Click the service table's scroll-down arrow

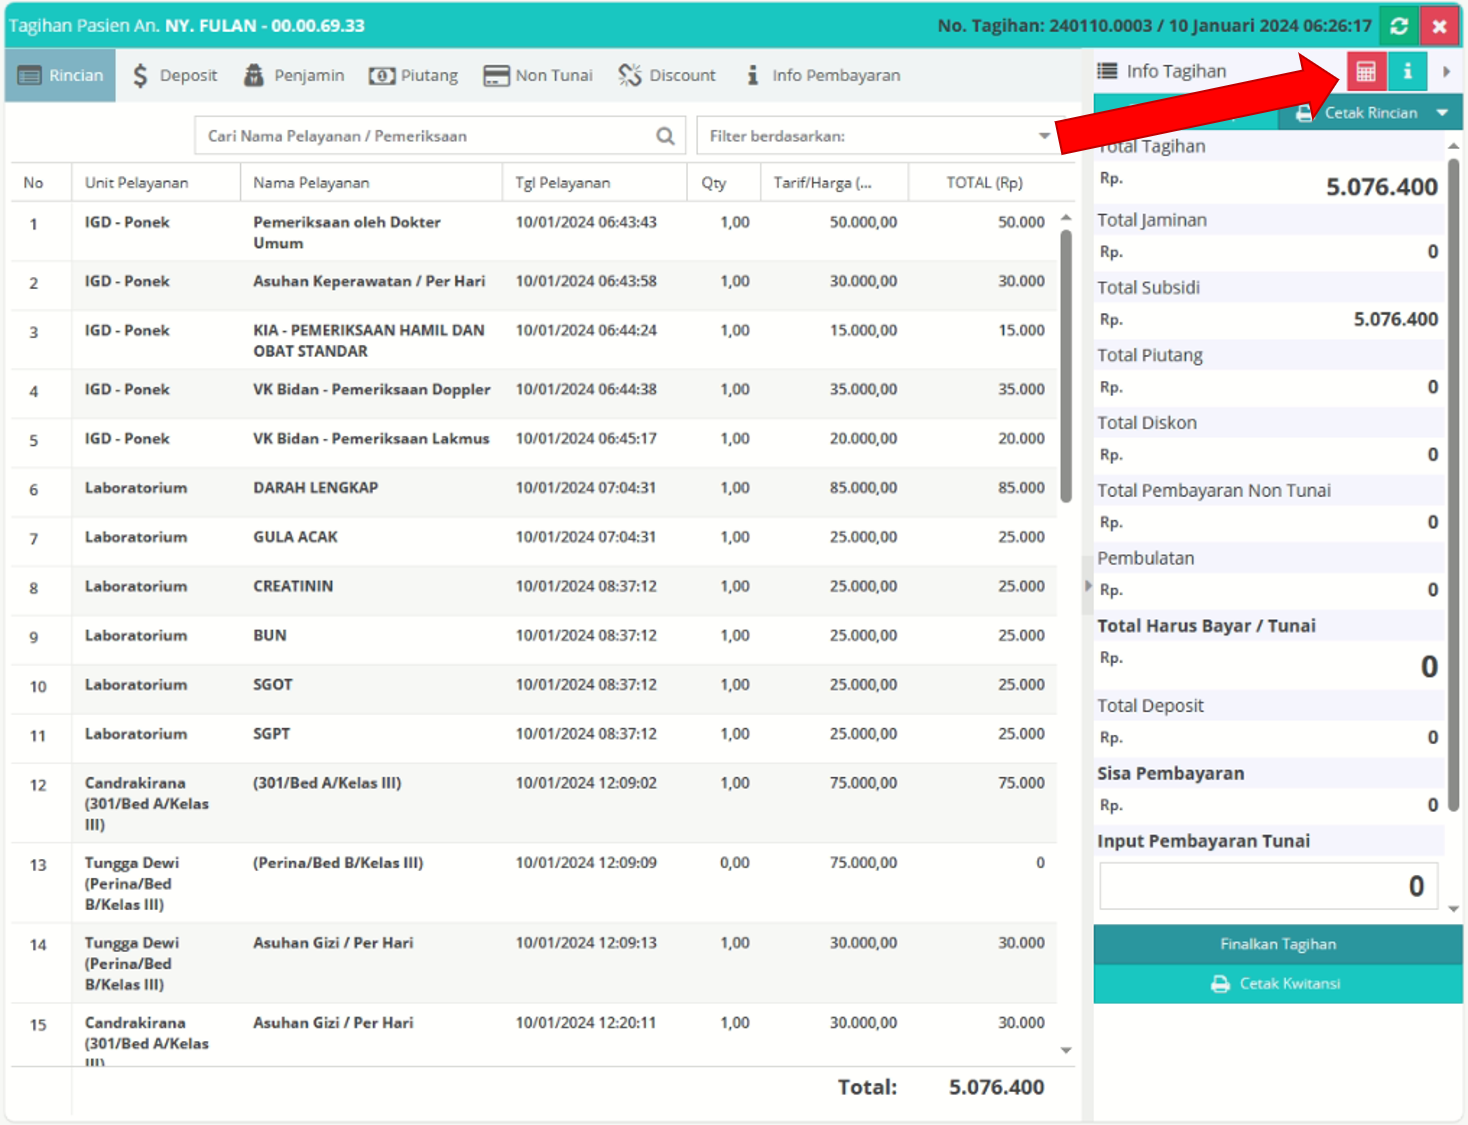click(1066, 1050)
